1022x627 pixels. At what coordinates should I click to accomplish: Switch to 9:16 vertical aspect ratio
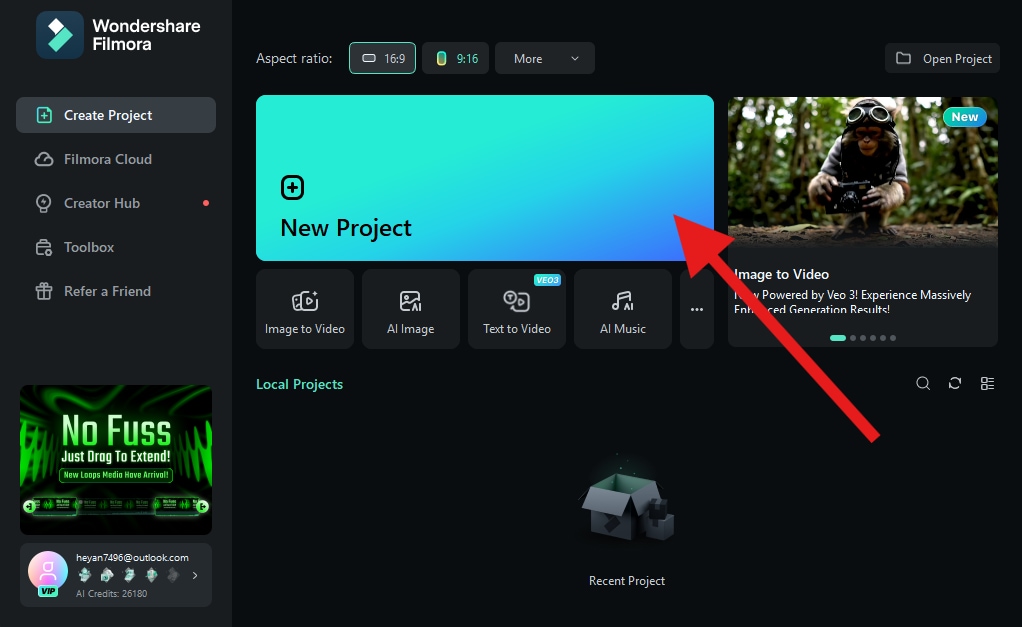[x=455, y=58]
